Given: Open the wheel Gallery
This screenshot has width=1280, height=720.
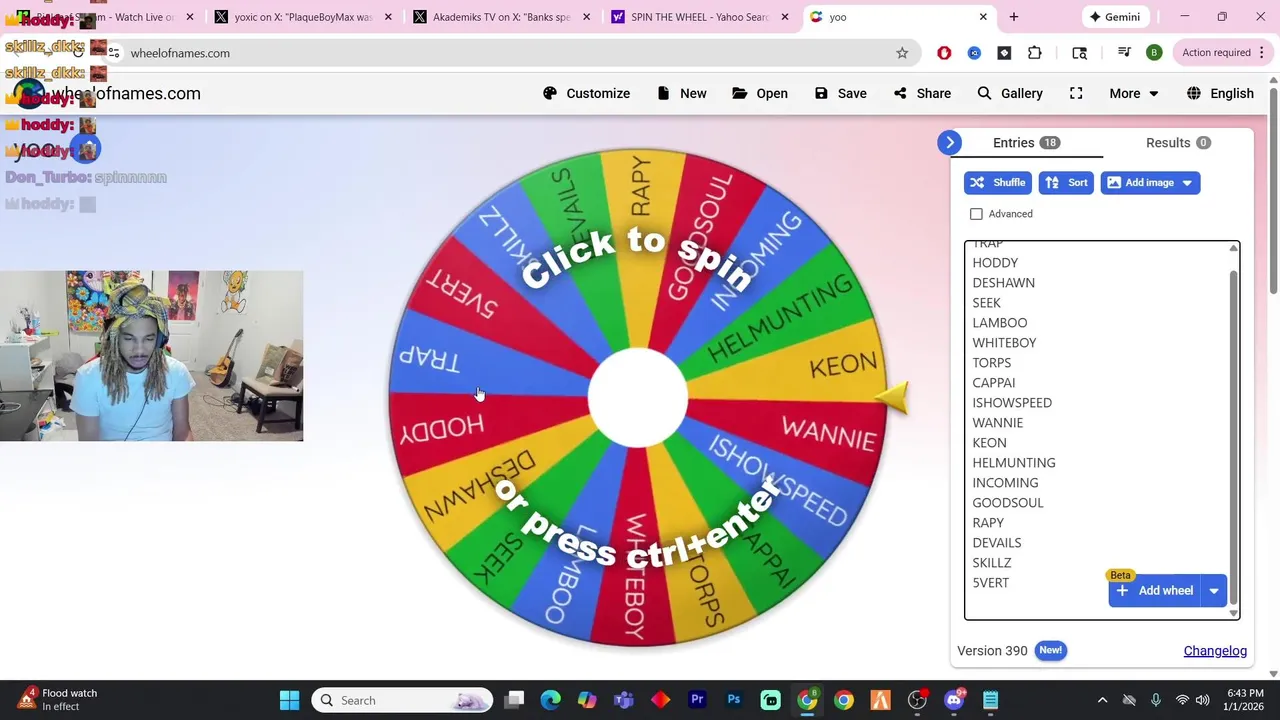Looking at the screenshot, I should click(x=1010, y=93).
